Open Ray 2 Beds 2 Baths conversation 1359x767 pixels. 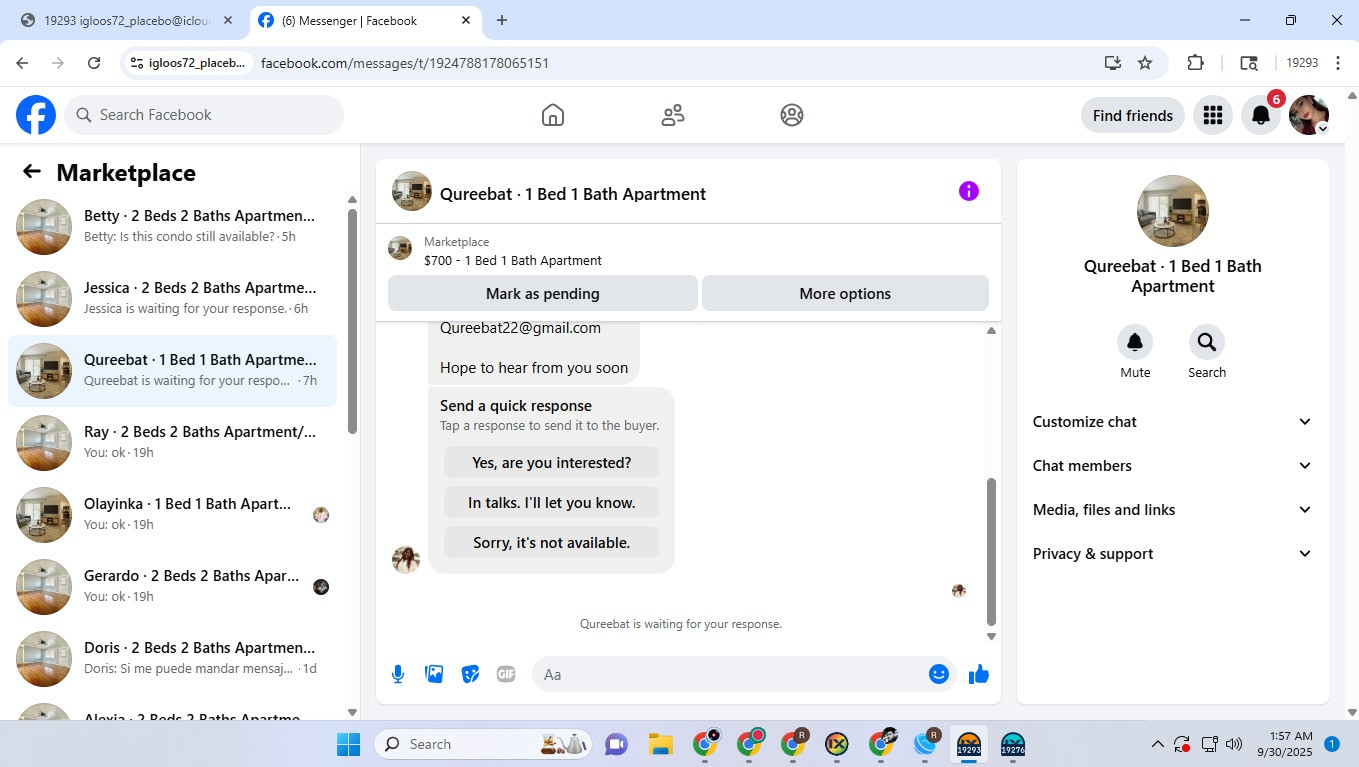[172, 443]
